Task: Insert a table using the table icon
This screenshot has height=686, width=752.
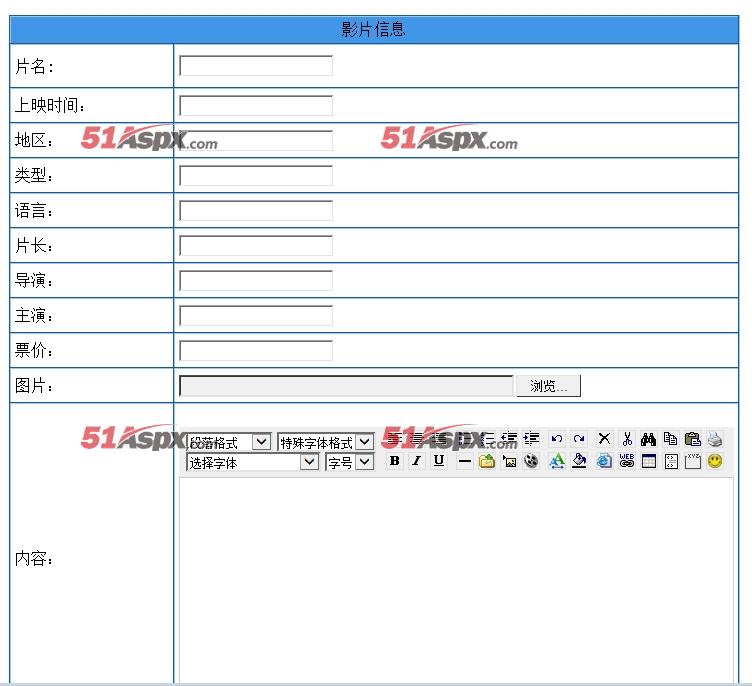Action: click(649, 461)
